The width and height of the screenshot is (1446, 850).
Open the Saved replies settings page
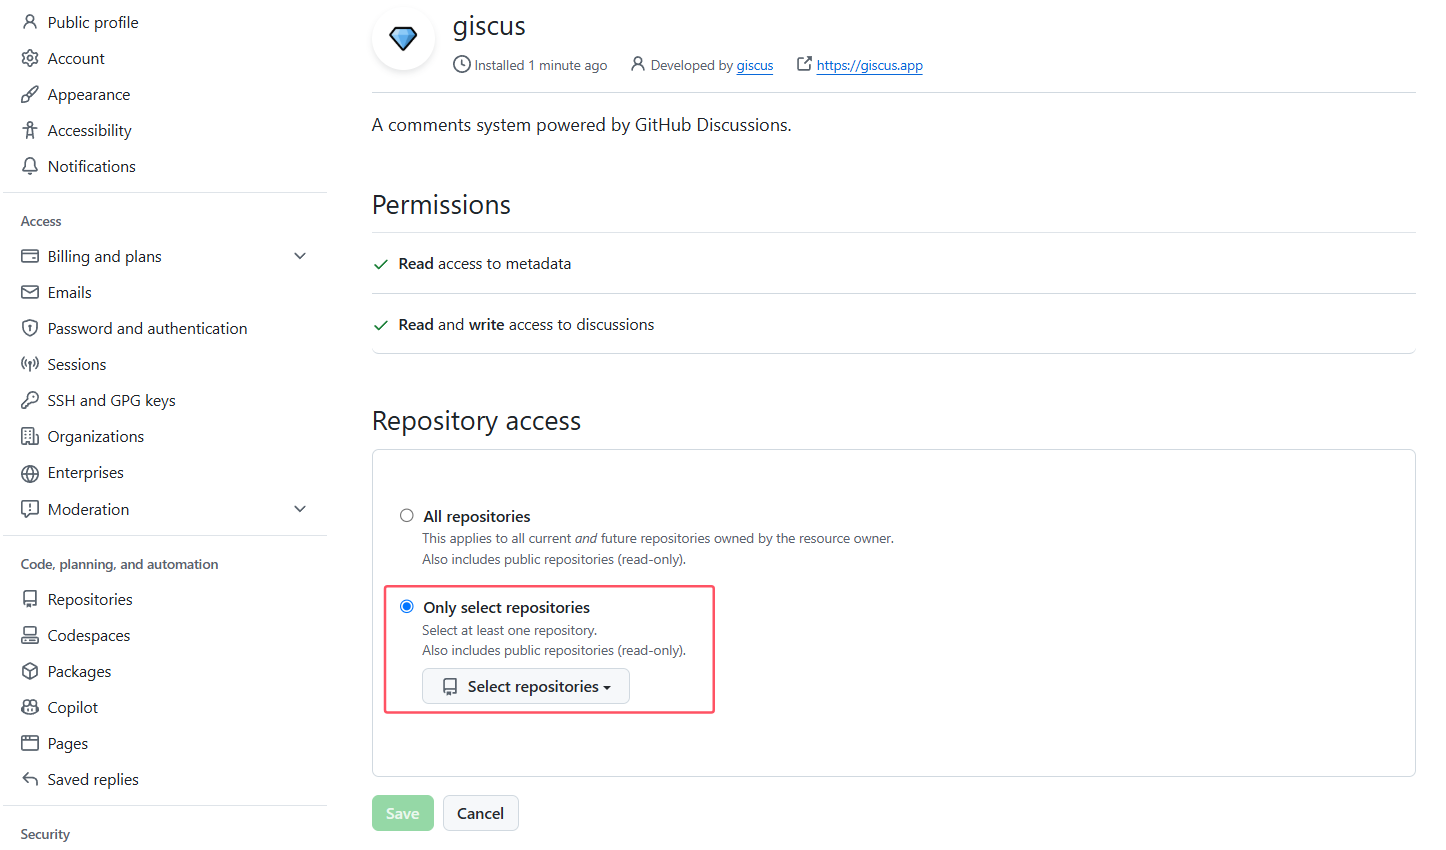(x=93, y=779)
